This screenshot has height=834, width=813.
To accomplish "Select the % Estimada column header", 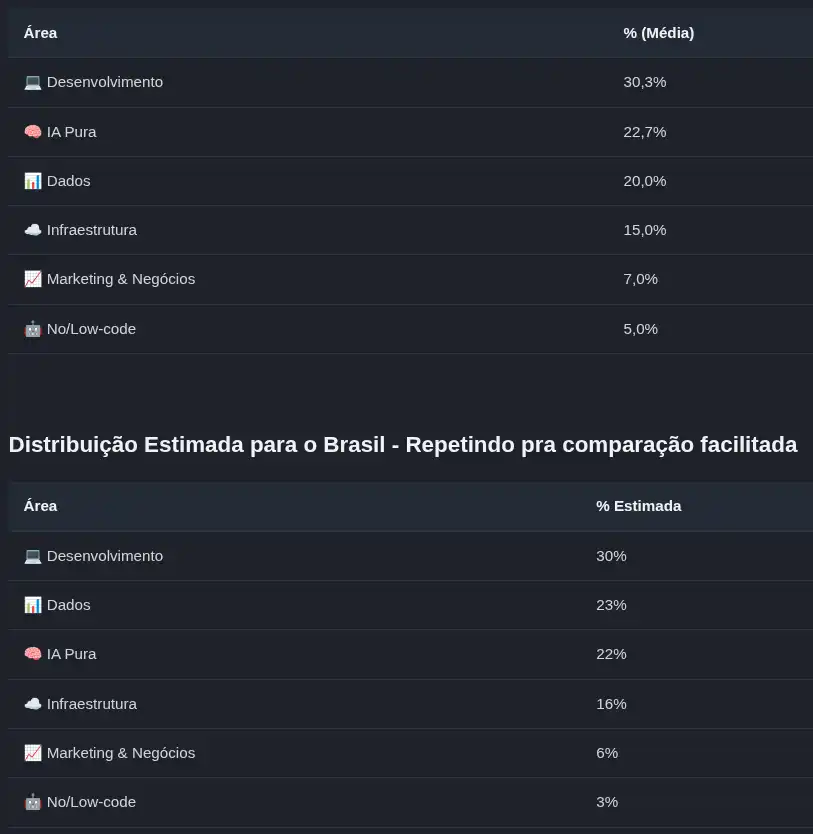I will click(638, 506).
